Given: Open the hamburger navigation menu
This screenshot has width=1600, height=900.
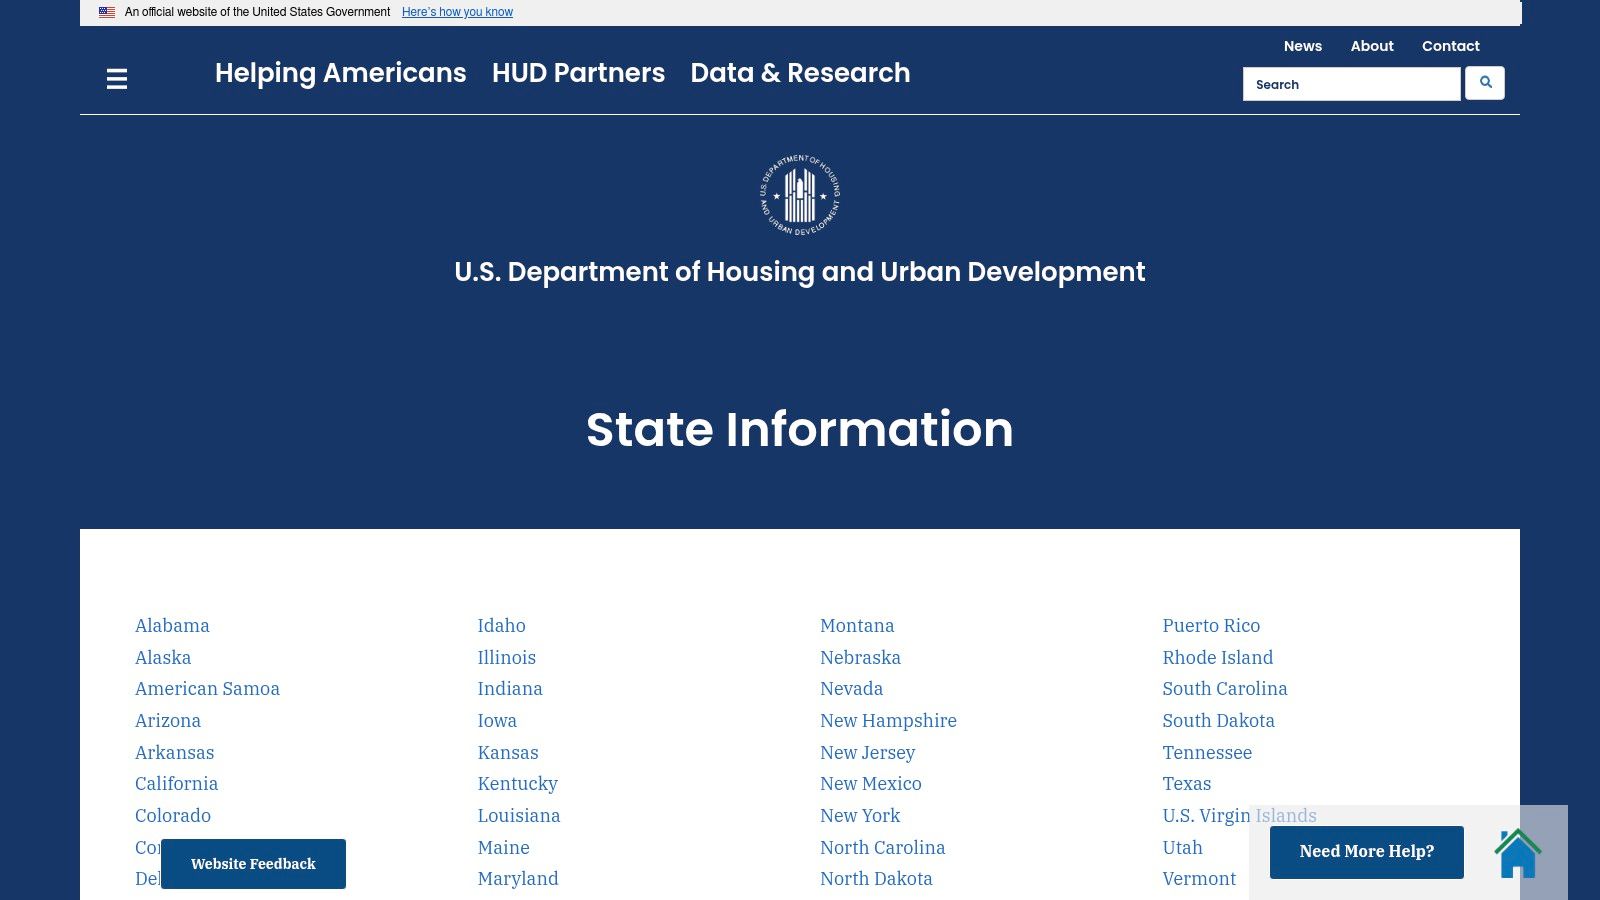Looking at the screenshot, I should [117, 79].
